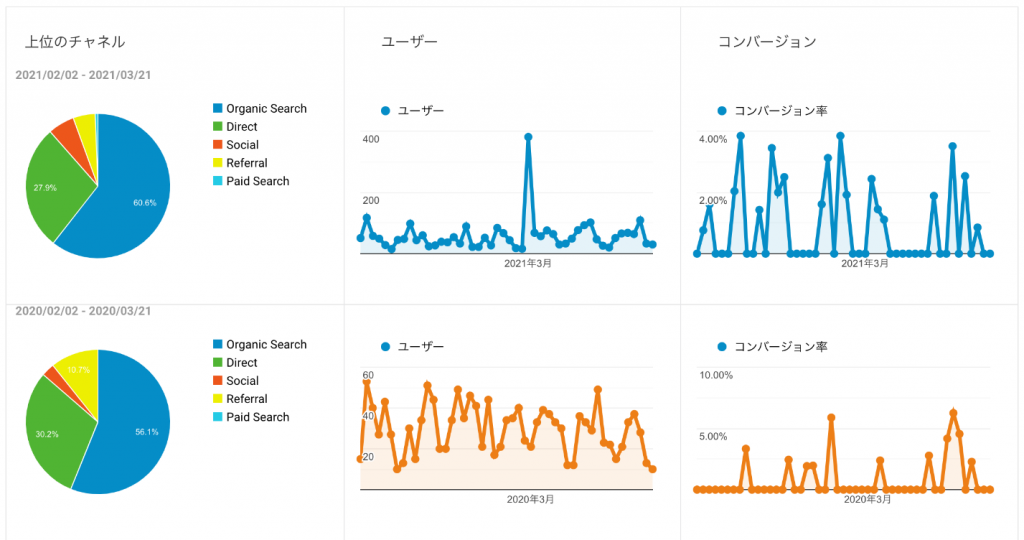Click the blue ユーザー legend dot above the 2021 chart

coord(386,110)
